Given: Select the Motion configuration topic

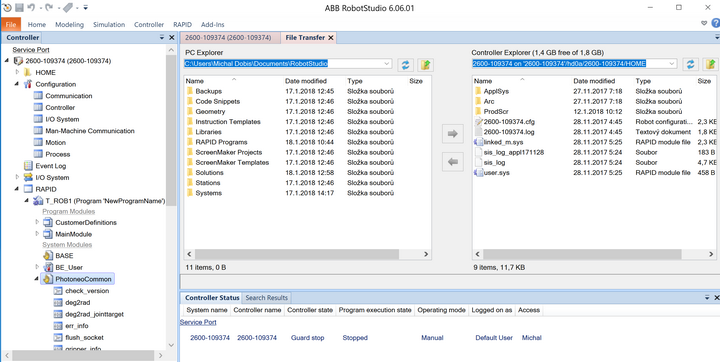Looking at the screenshot, I should (x=55, y=142).
